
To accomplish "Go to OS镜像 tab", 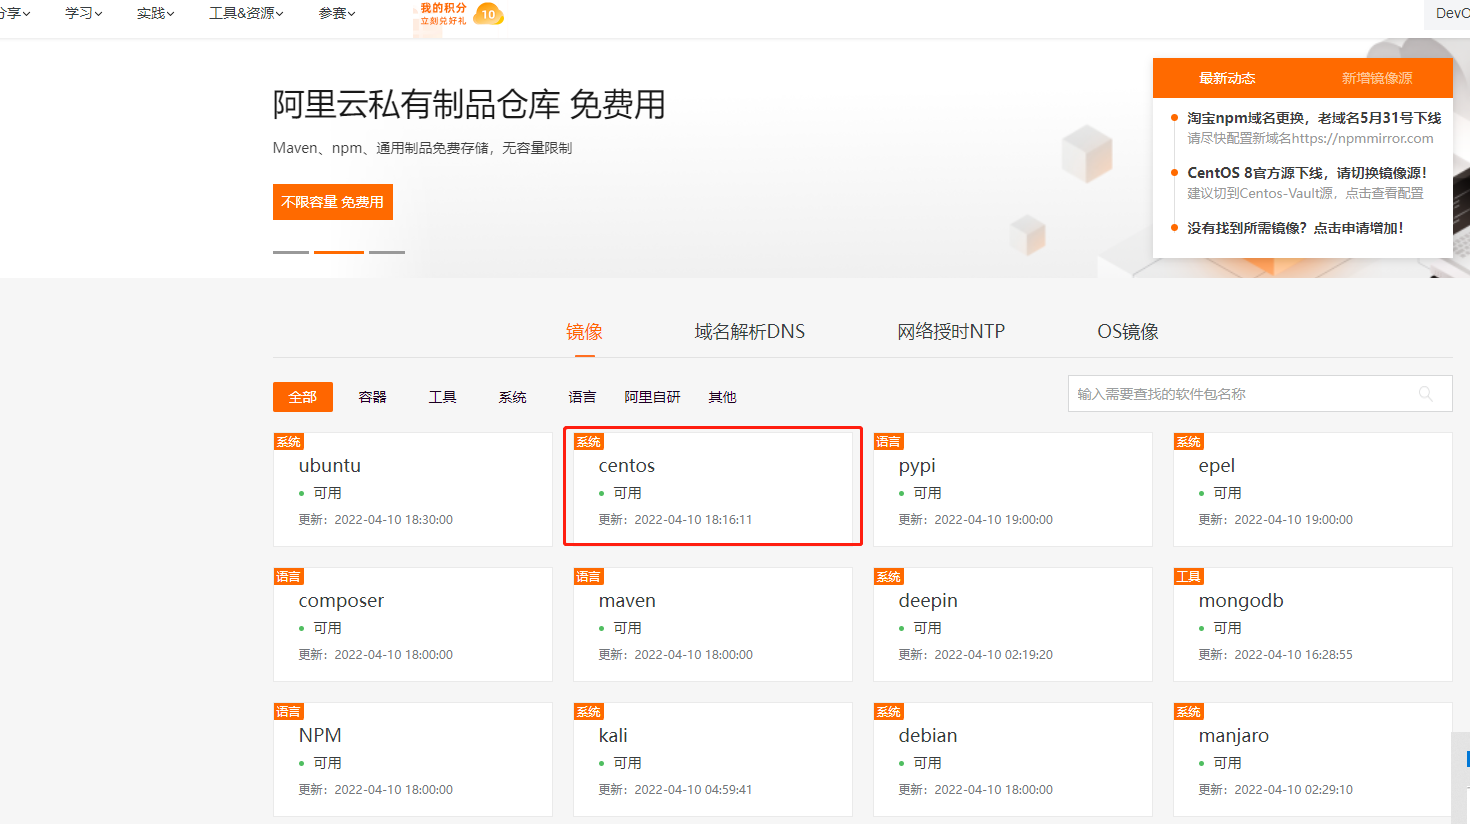I will pos(1128,332).
